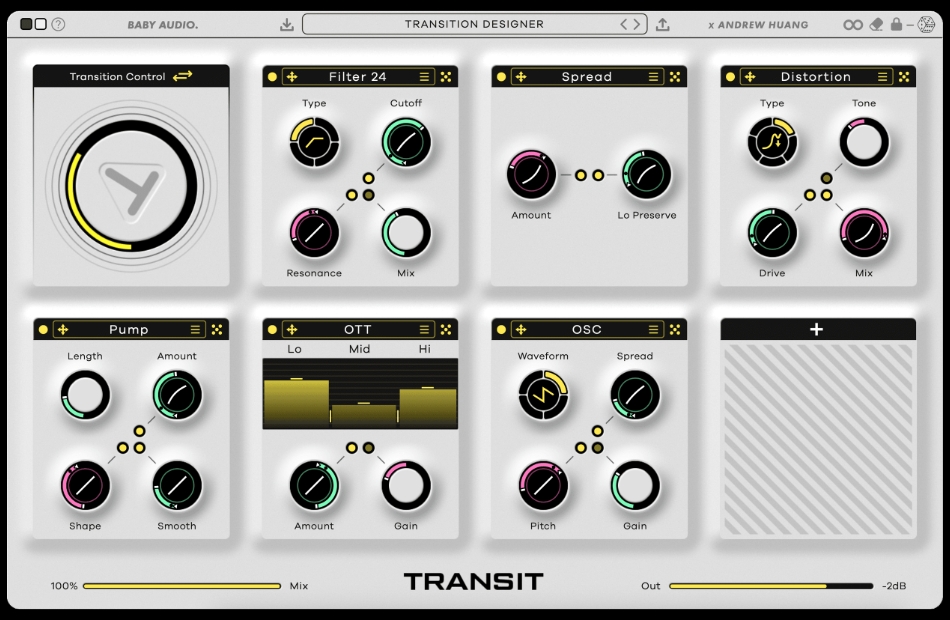
Task: Click the Out level slider
Action: (x=771, y=586)
